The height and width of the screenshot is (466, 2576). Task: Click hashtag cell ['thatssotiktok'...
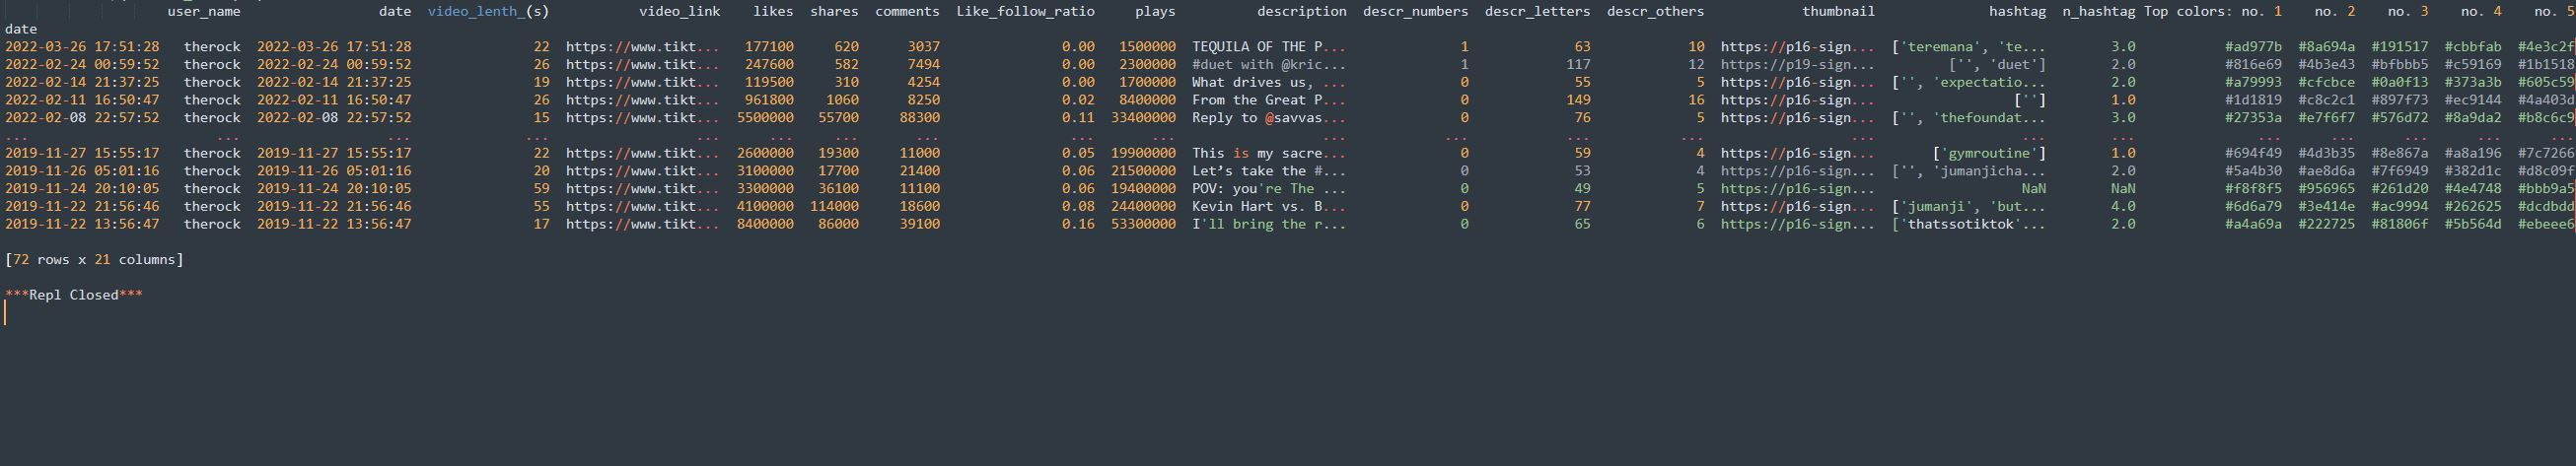pos(1969,225)
